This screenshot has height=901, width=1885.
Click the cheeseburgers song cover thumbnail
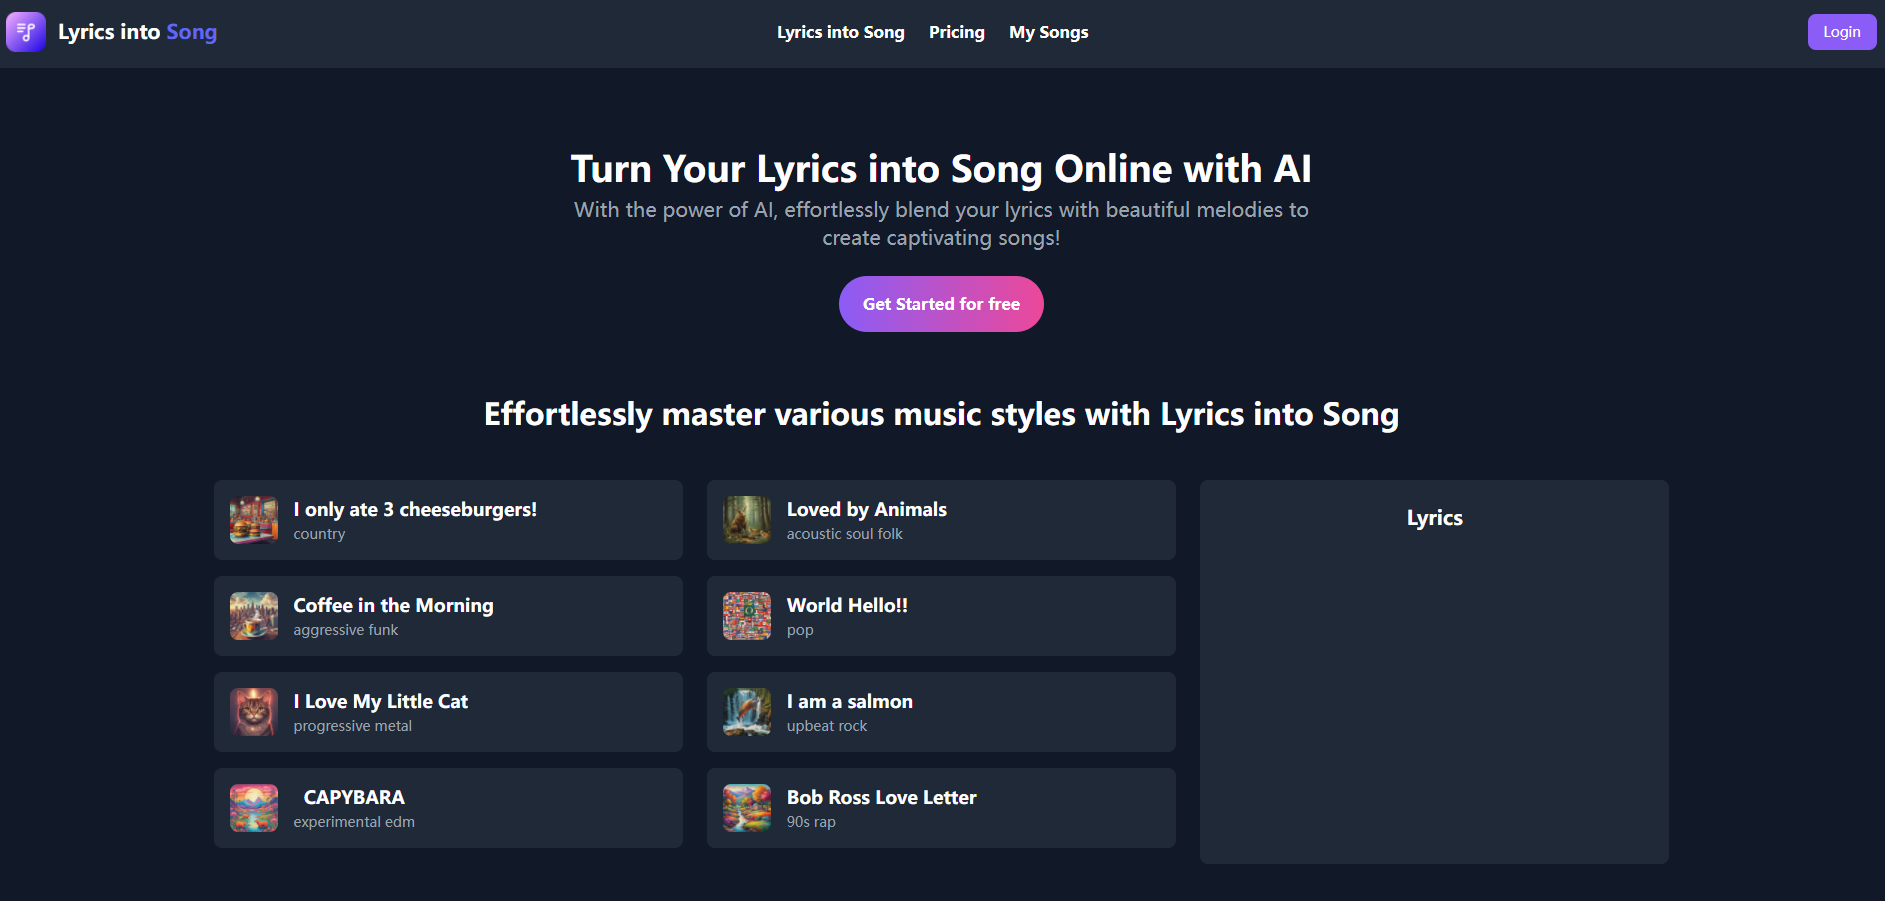(x=254, y=520)
